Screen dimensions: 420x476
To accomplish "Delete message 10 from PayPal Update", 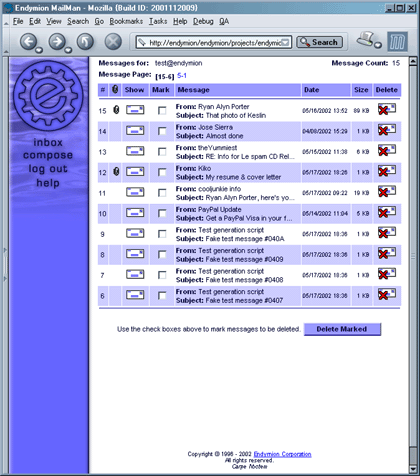I will click(387, 212).
